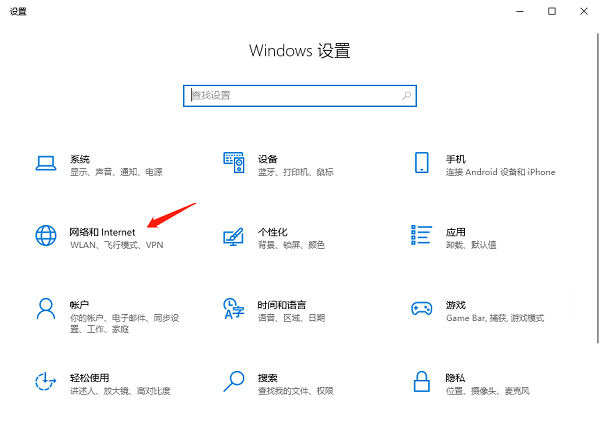Close the 设置 window
This screenshot has height=421, width=600.
(584, 11)
